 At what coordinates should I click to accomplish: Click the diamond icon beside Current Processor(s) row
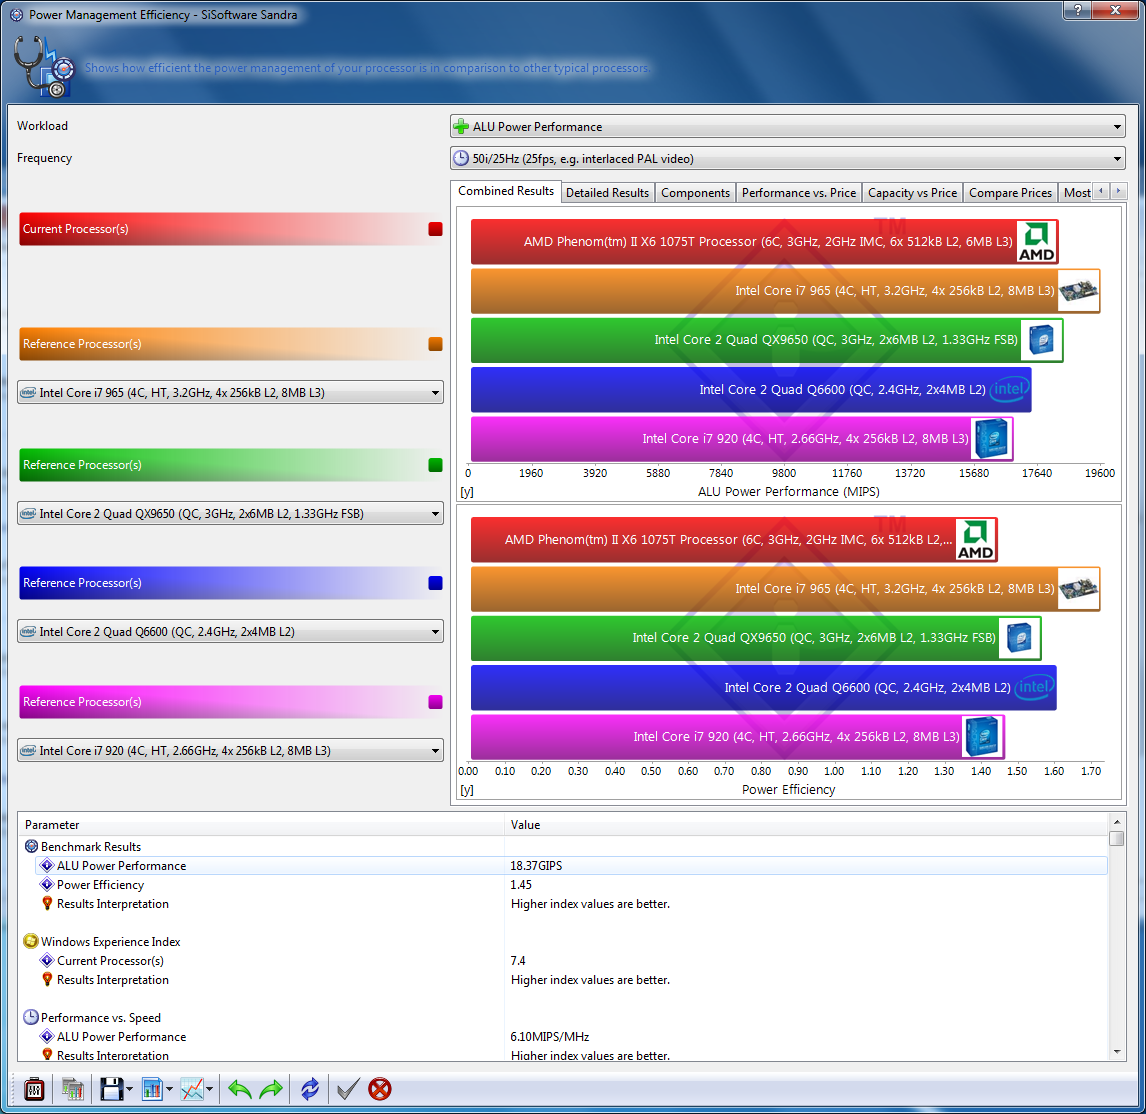[48, 960]
